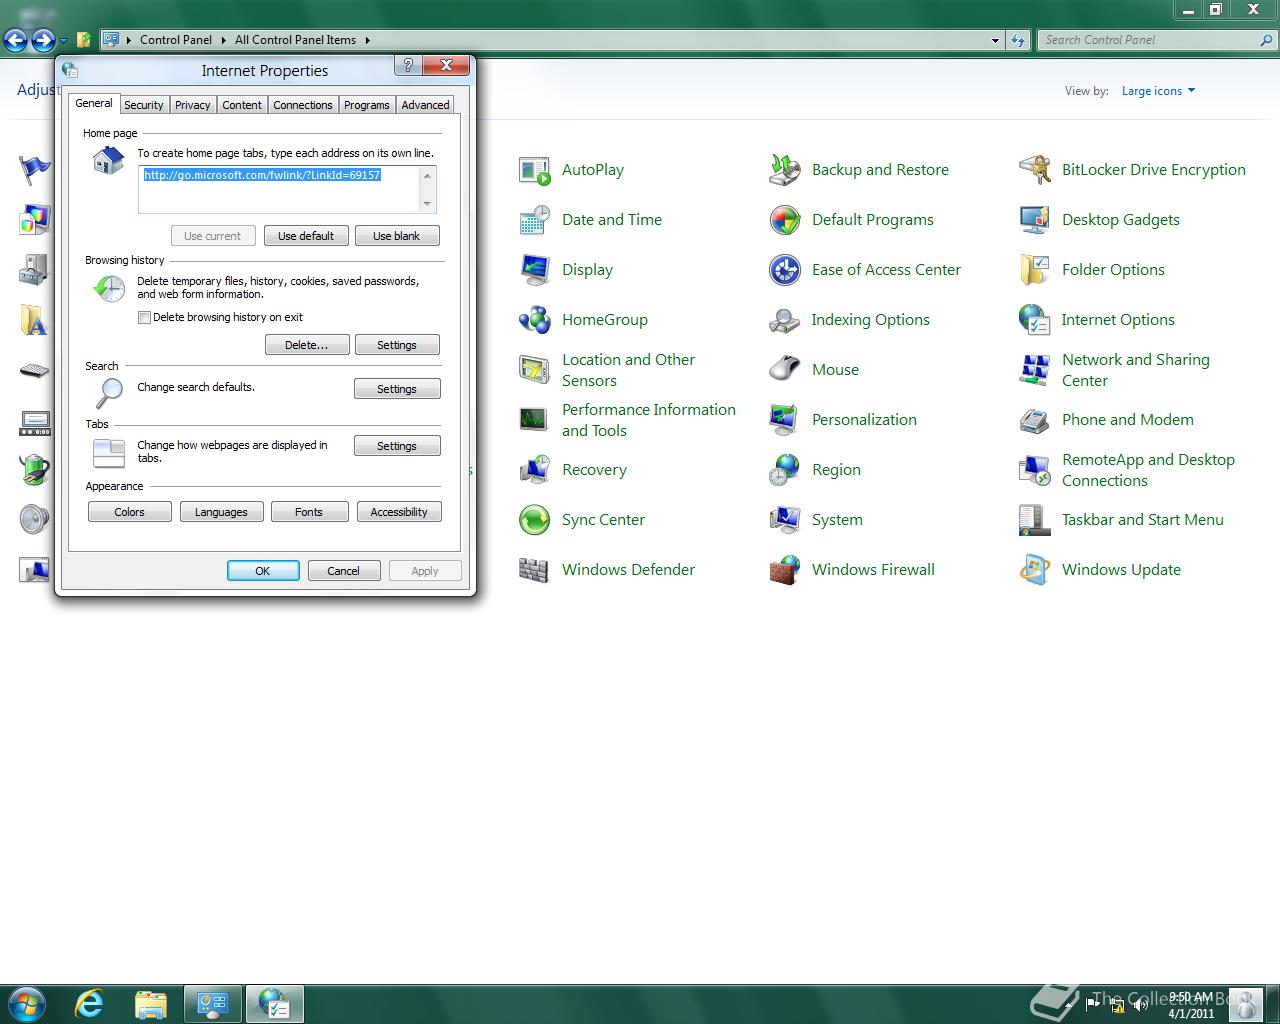Open the Content tab

coord(242,105)
